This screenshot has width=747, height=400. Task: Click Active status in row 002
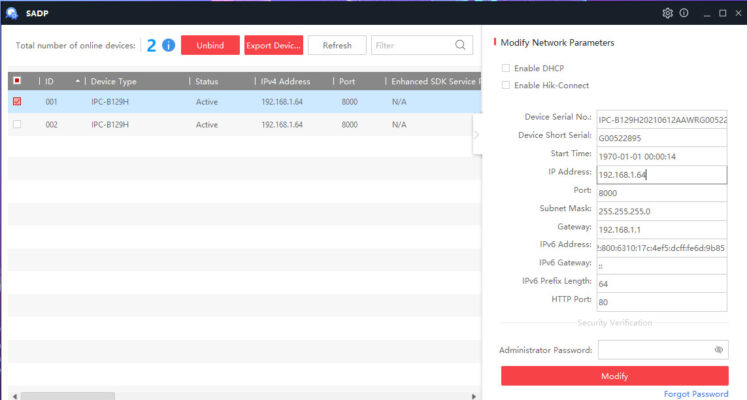tap(207, 125)
